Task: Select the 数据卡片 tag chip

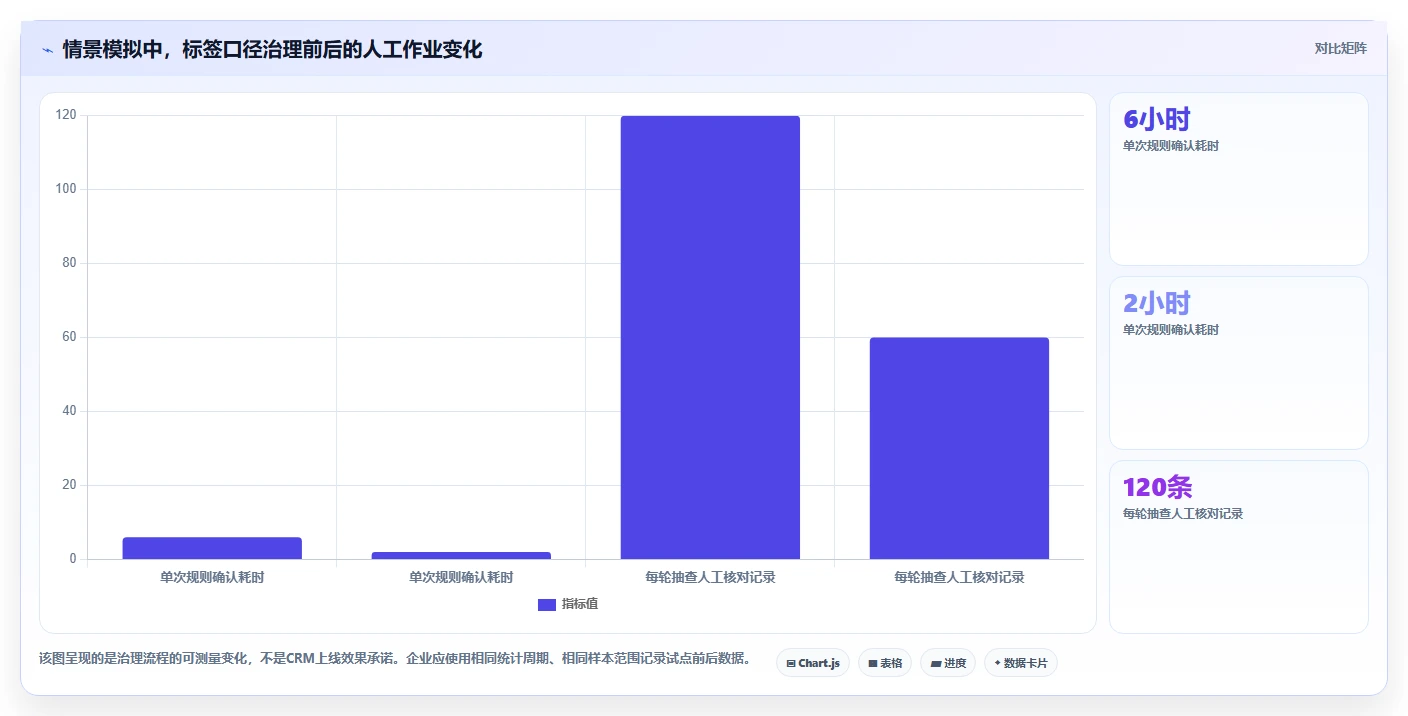Action: [x=1021, y=663]
